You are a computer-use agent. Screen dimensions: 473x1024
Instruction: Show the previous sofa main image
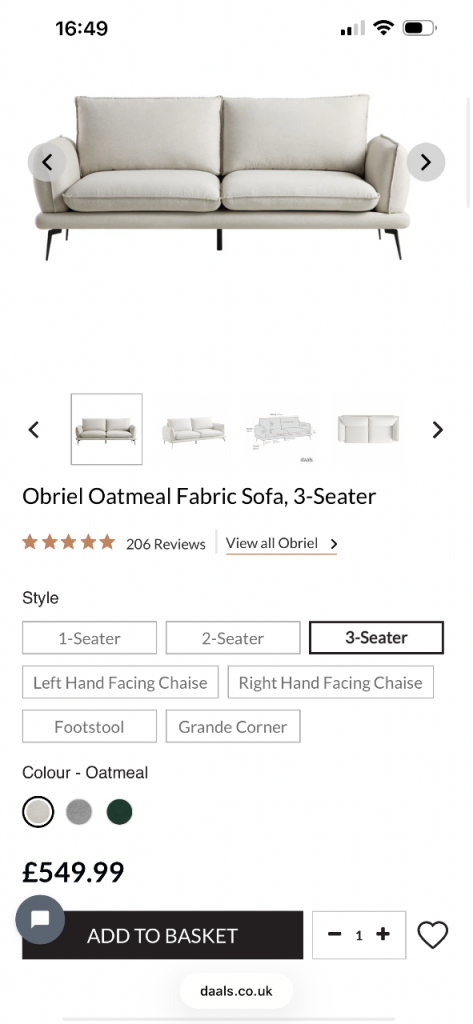(47, 162)
